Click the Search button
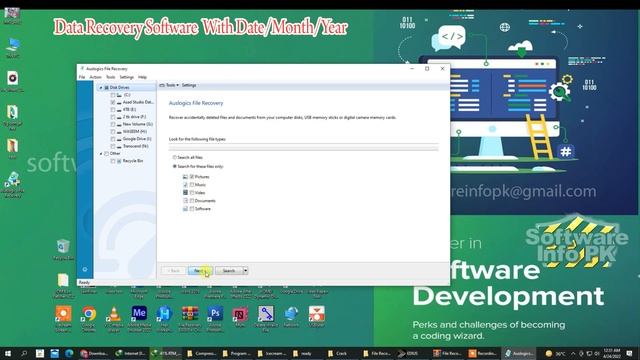640x360 pixels. click(x=229, y=271)
